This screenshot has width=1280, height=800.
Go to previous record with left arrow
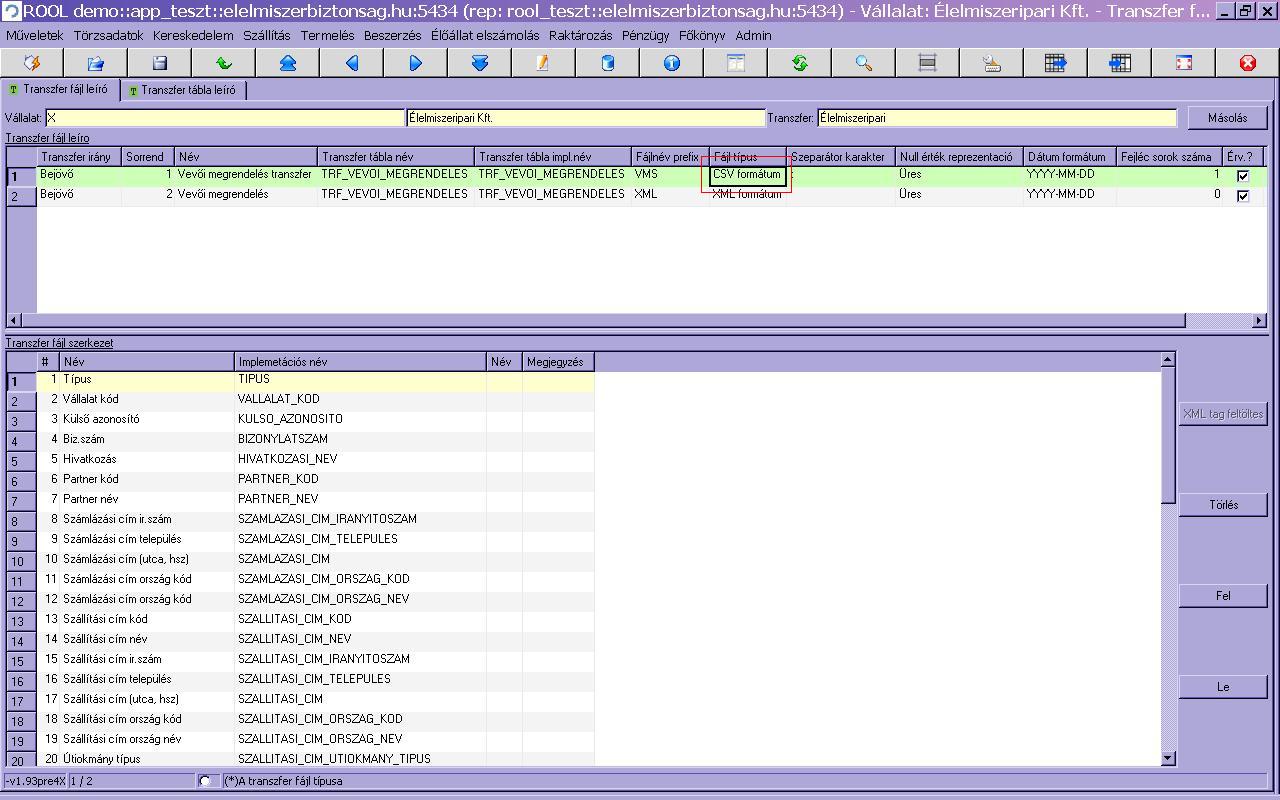pos(352,63)
